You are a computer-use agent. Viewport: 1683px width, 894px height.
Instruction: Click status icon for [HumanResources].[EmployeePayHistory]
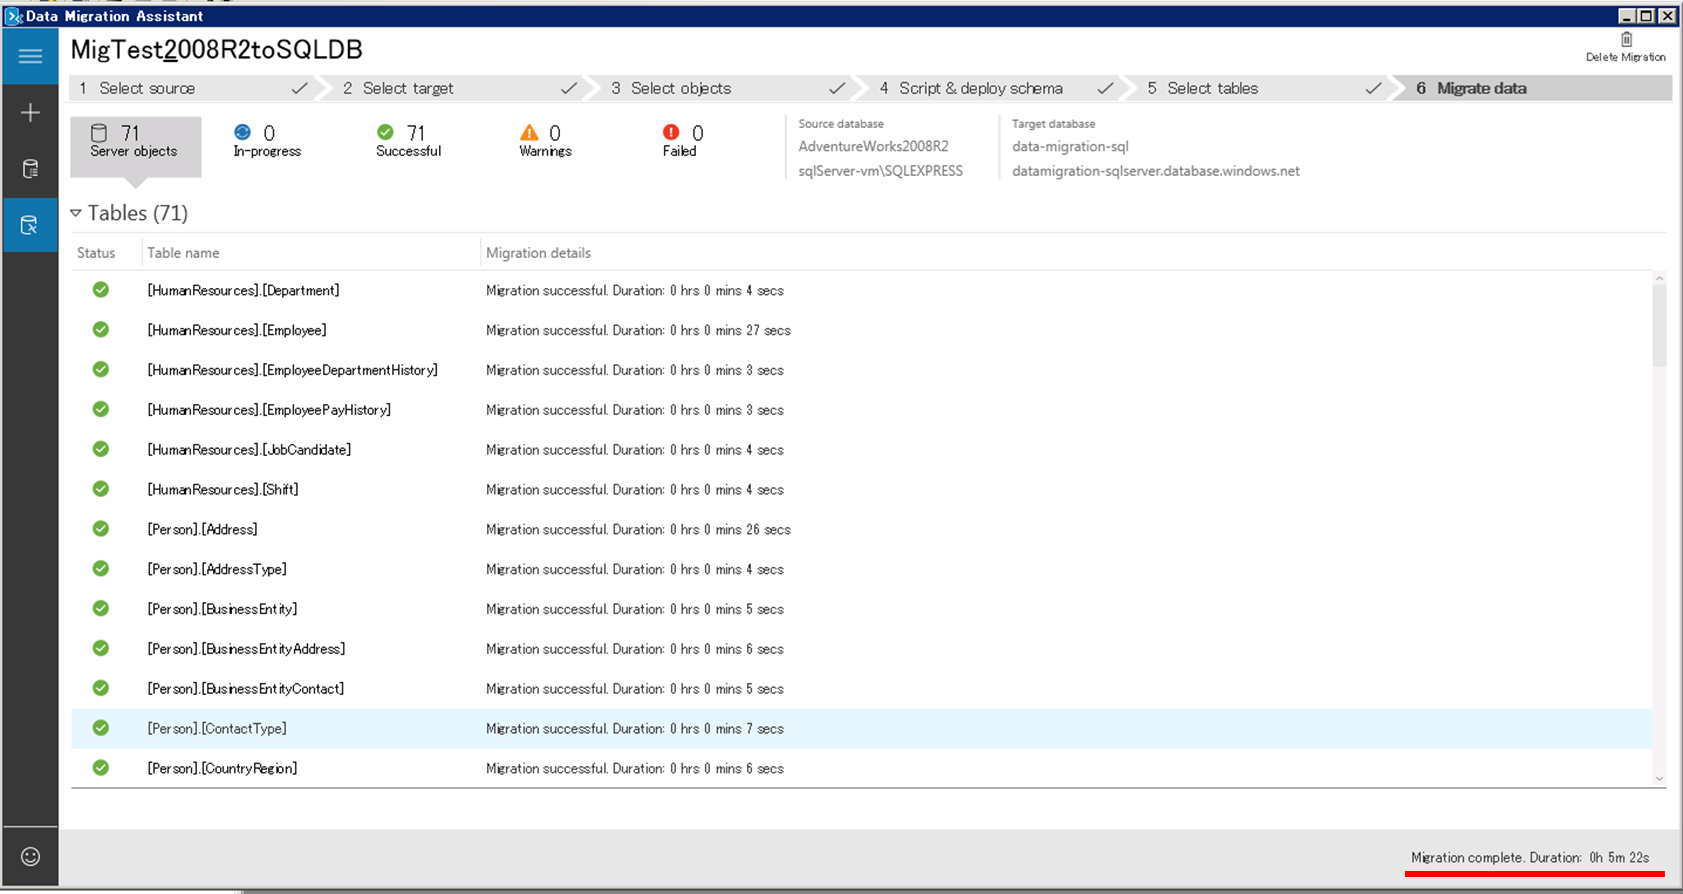pos(101,410)
